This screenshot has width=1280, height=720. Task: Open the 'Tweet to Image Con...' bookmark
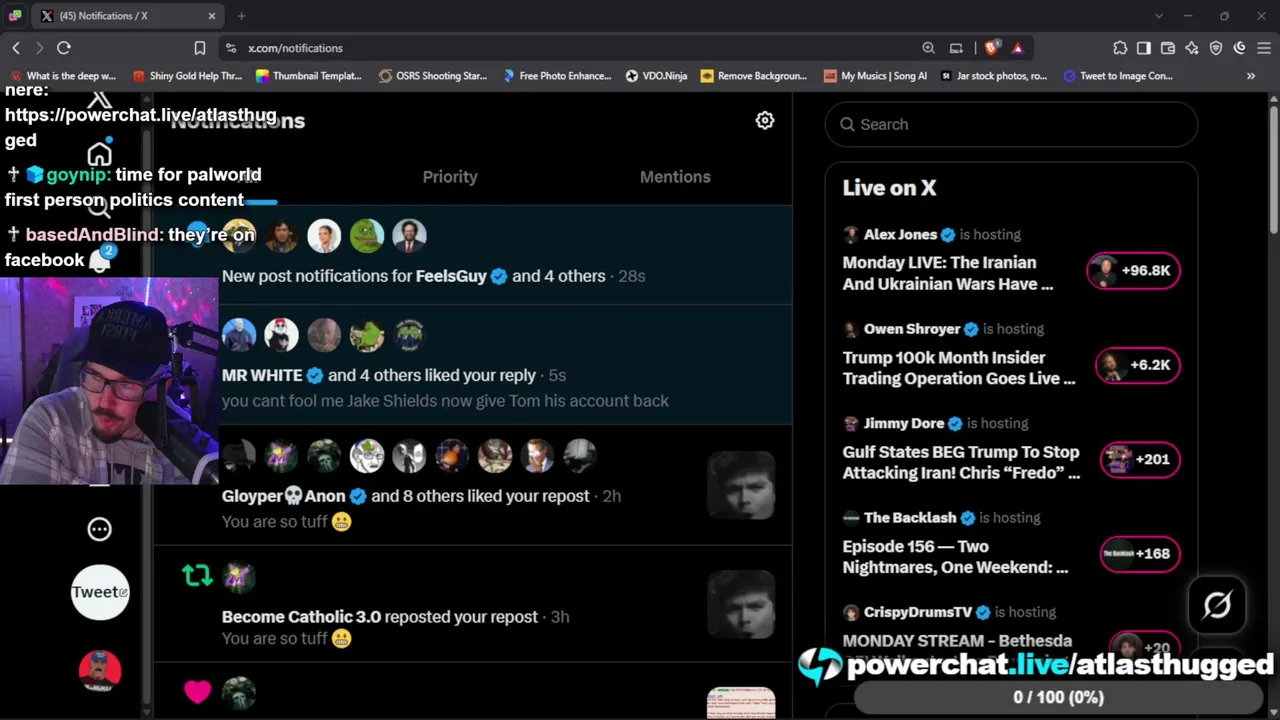[x=1118, y=76]
